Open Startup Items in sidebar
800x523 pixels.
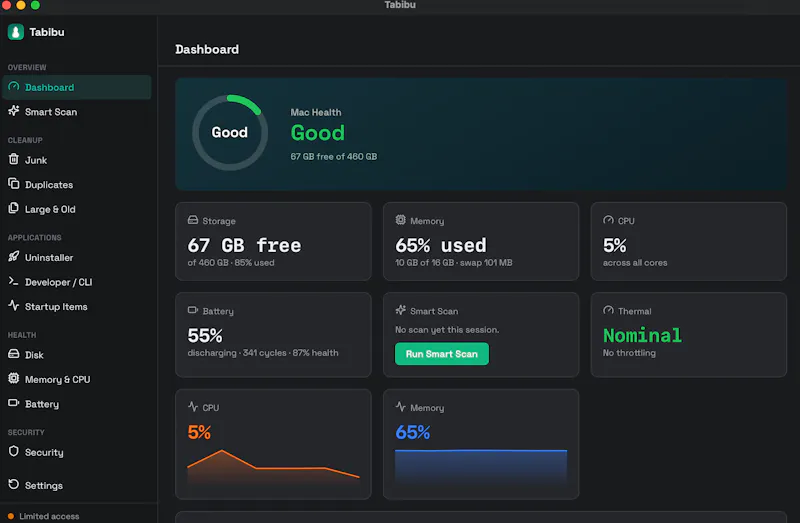coord(77,307)
